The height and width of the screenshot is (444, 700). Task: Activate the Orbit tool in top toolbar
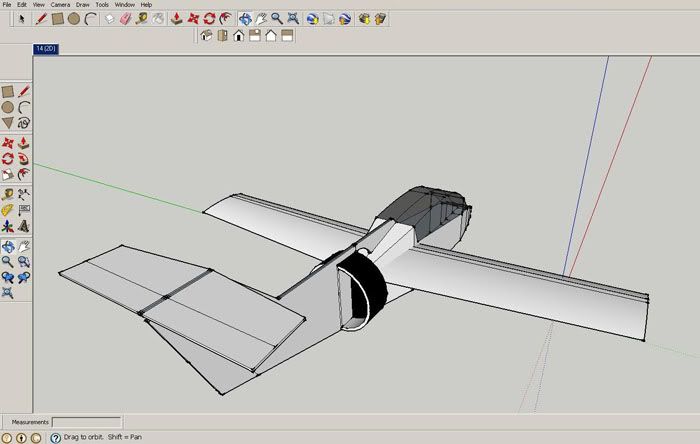pyautogui.click(x=245, y=19)
